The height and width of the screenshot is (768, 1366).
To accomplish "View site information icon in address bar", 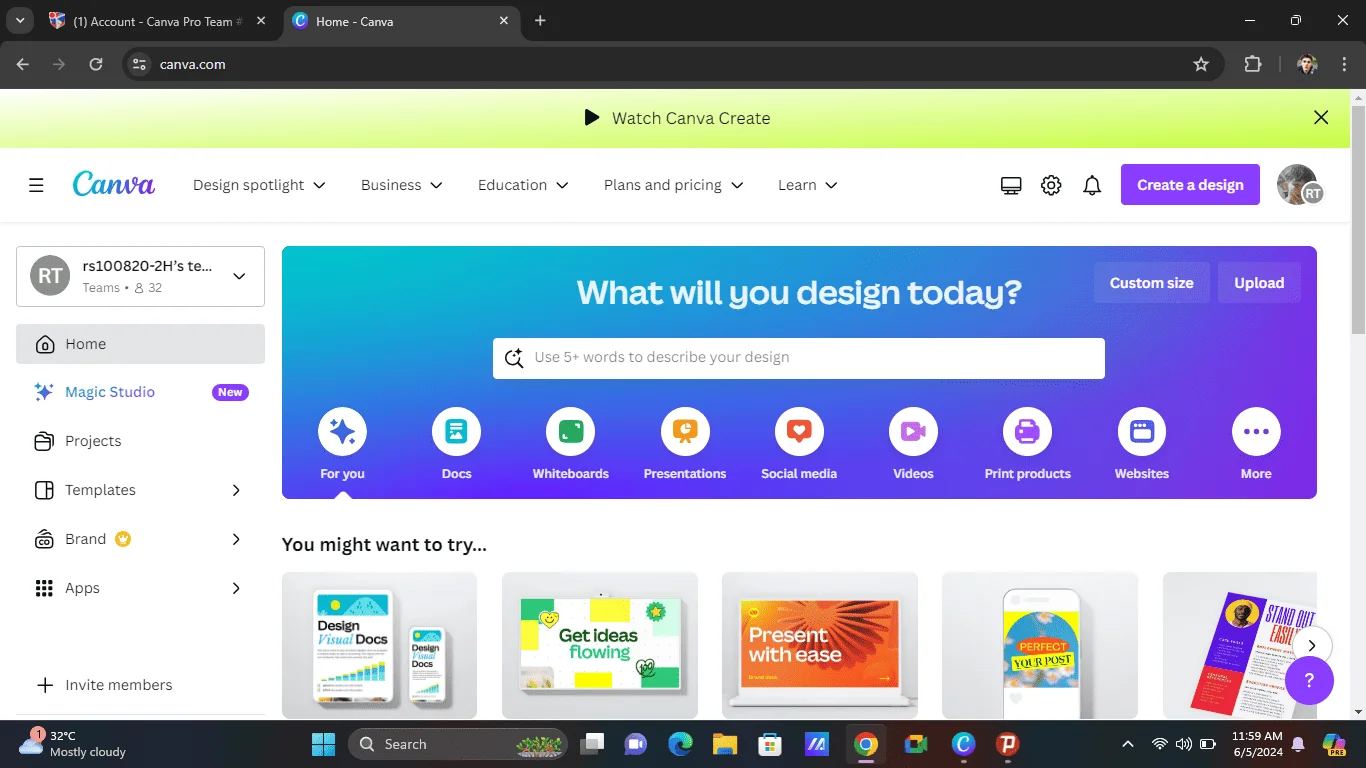I will pos(140,64).
